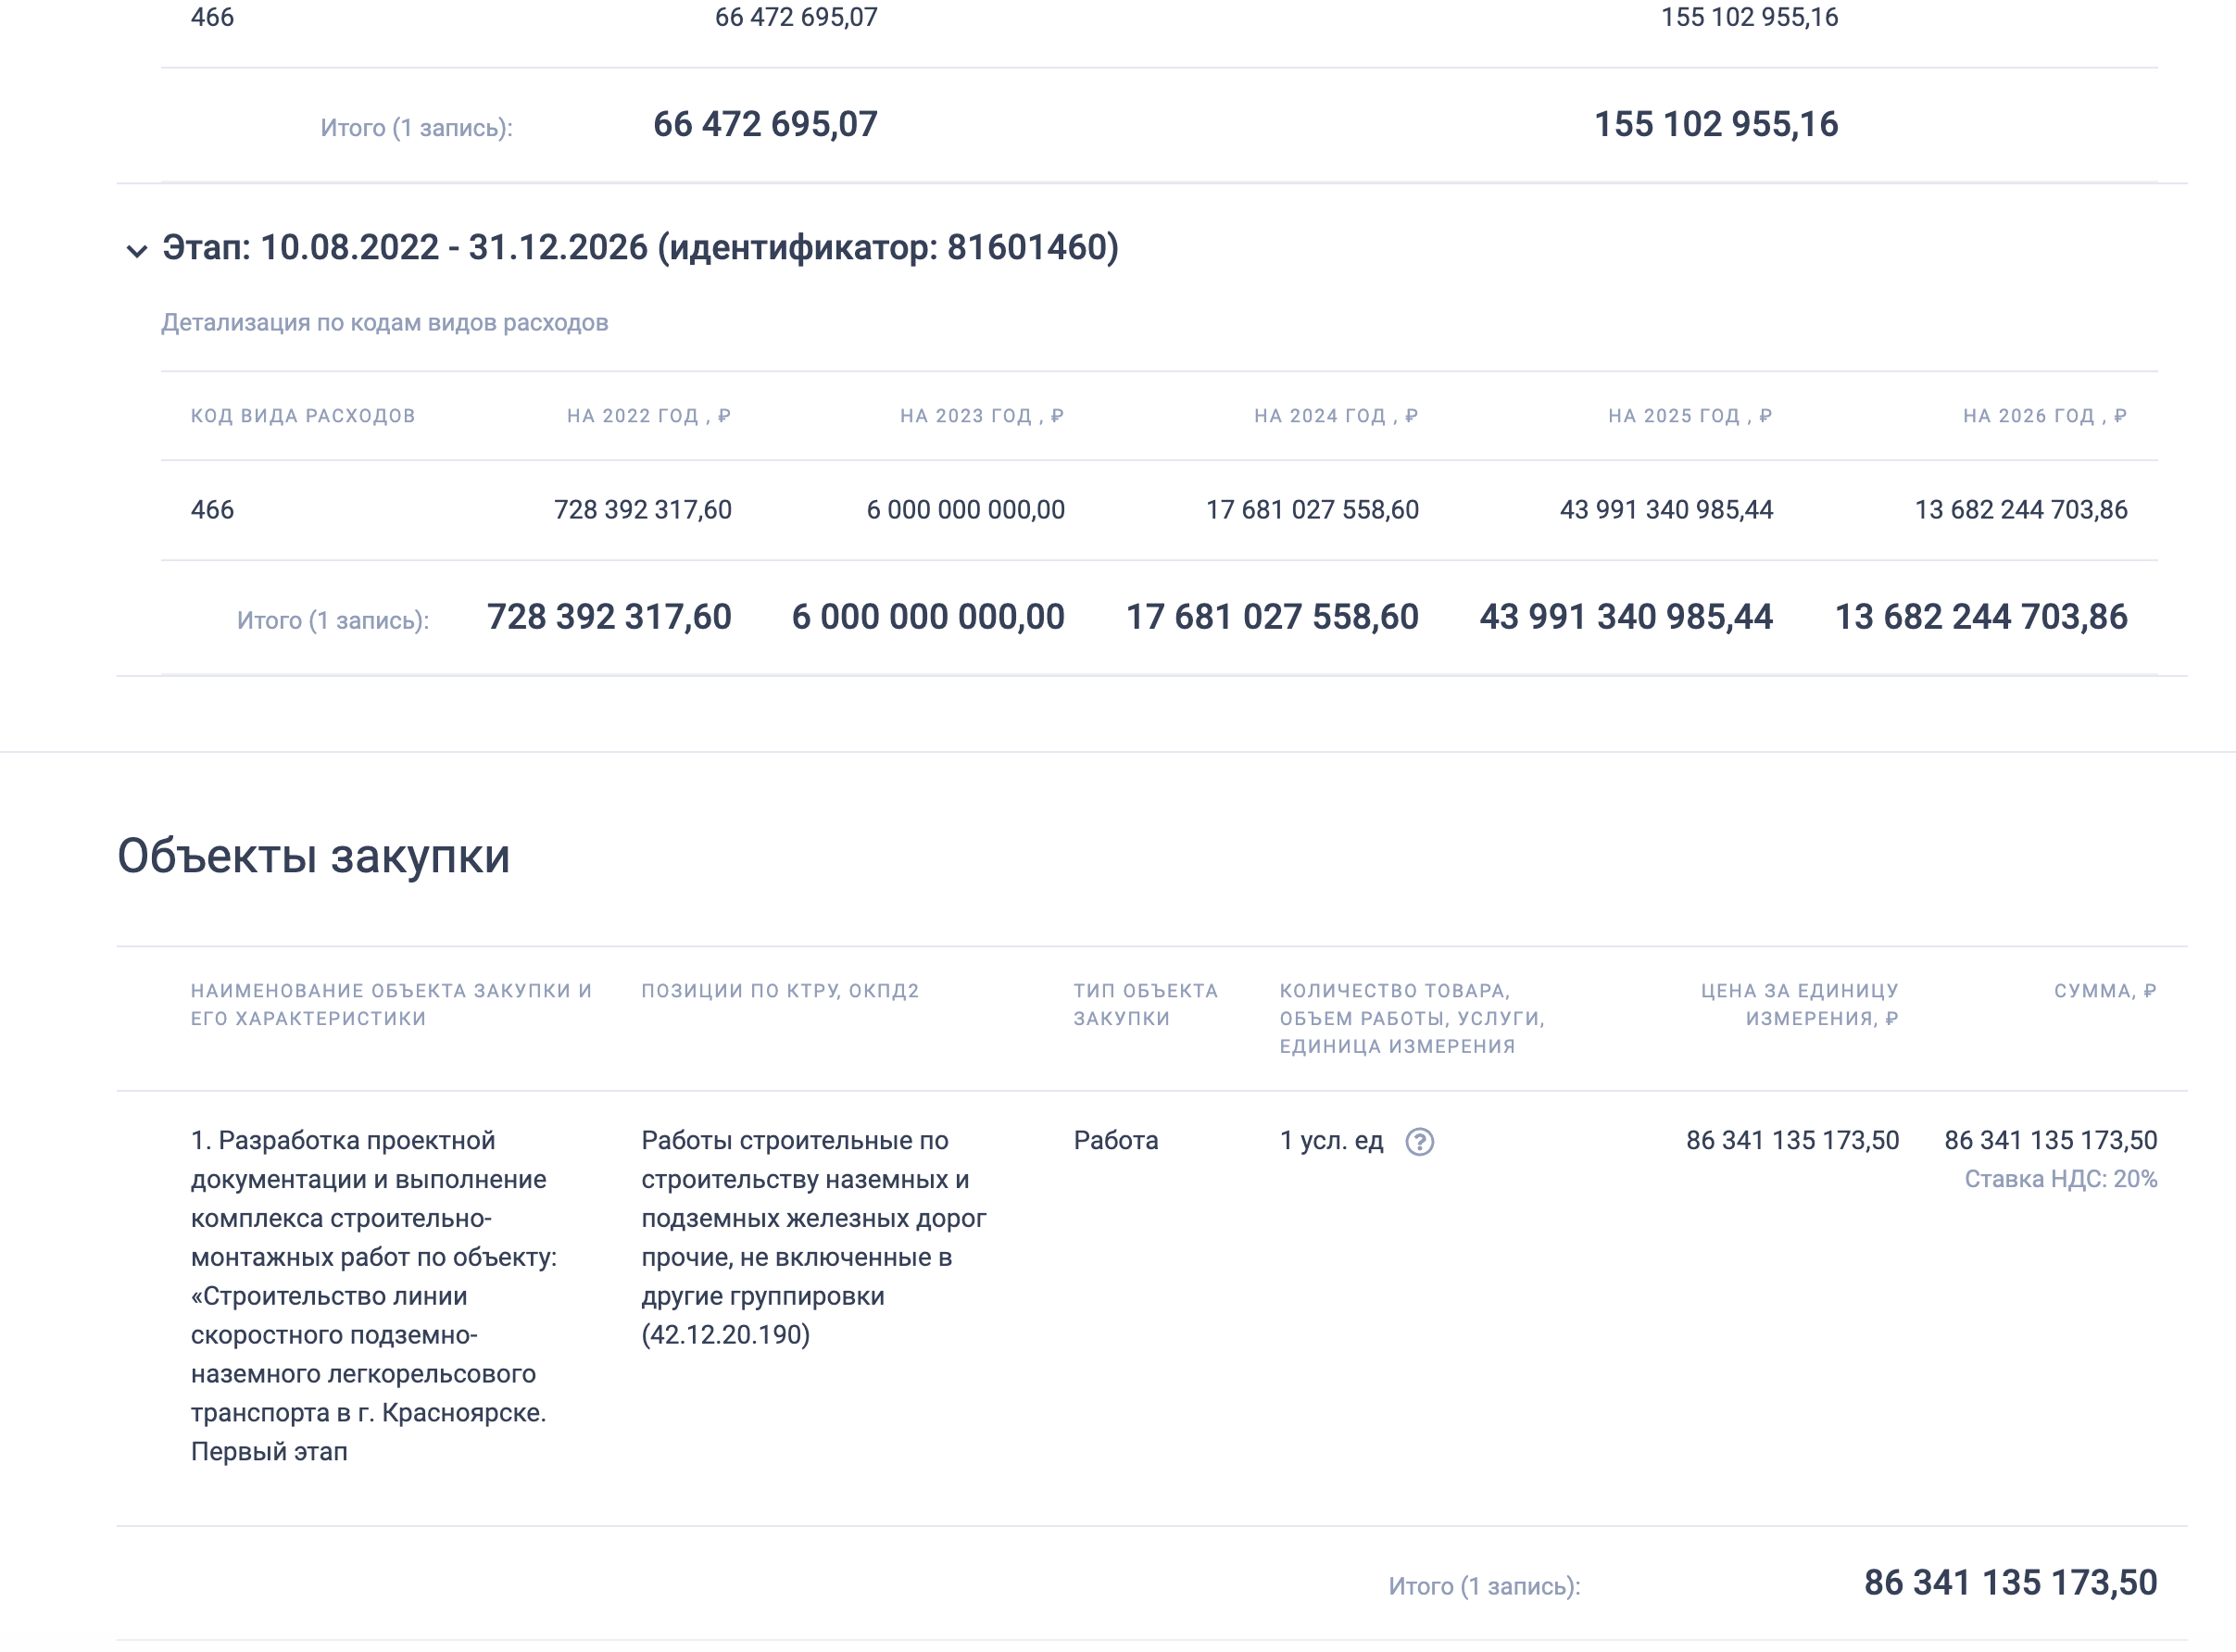Viewport: 2236px width, 1652px height.
Task: Click the bold total 43 991 340 985,44 value
Action: 1625,617
